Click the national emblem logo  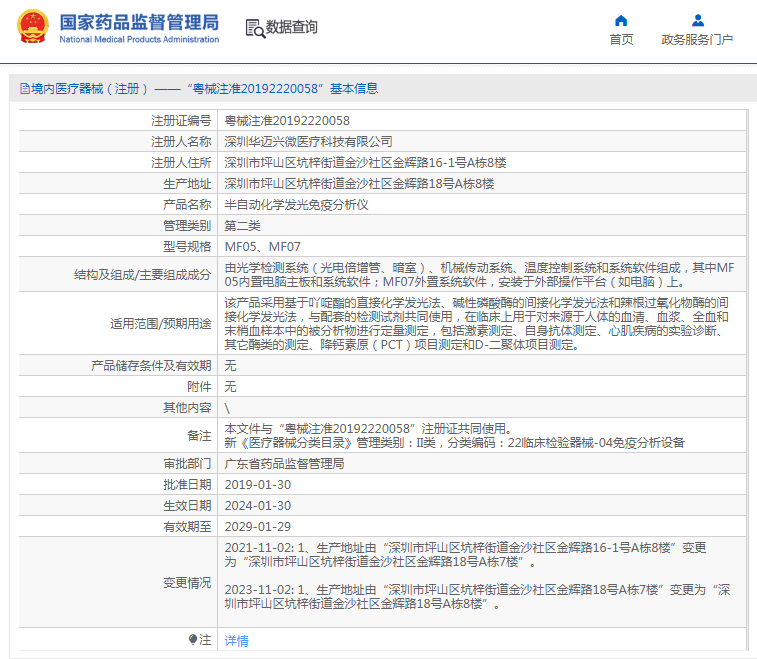pos(33,27)
